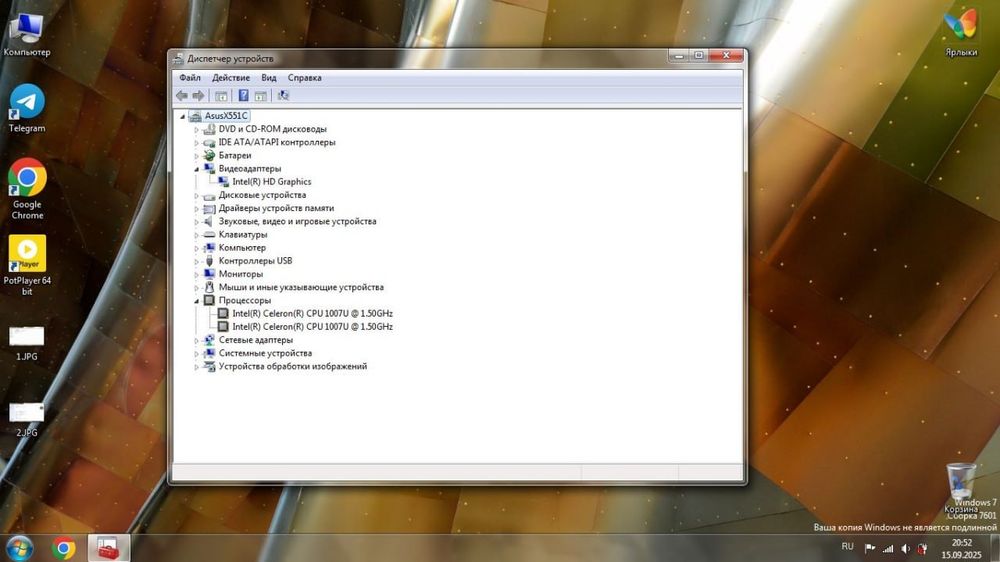Image resolution: width=1000 pixels, height=562 pixels.
Task: Click the monitor category icon
Action: [209, 274]
